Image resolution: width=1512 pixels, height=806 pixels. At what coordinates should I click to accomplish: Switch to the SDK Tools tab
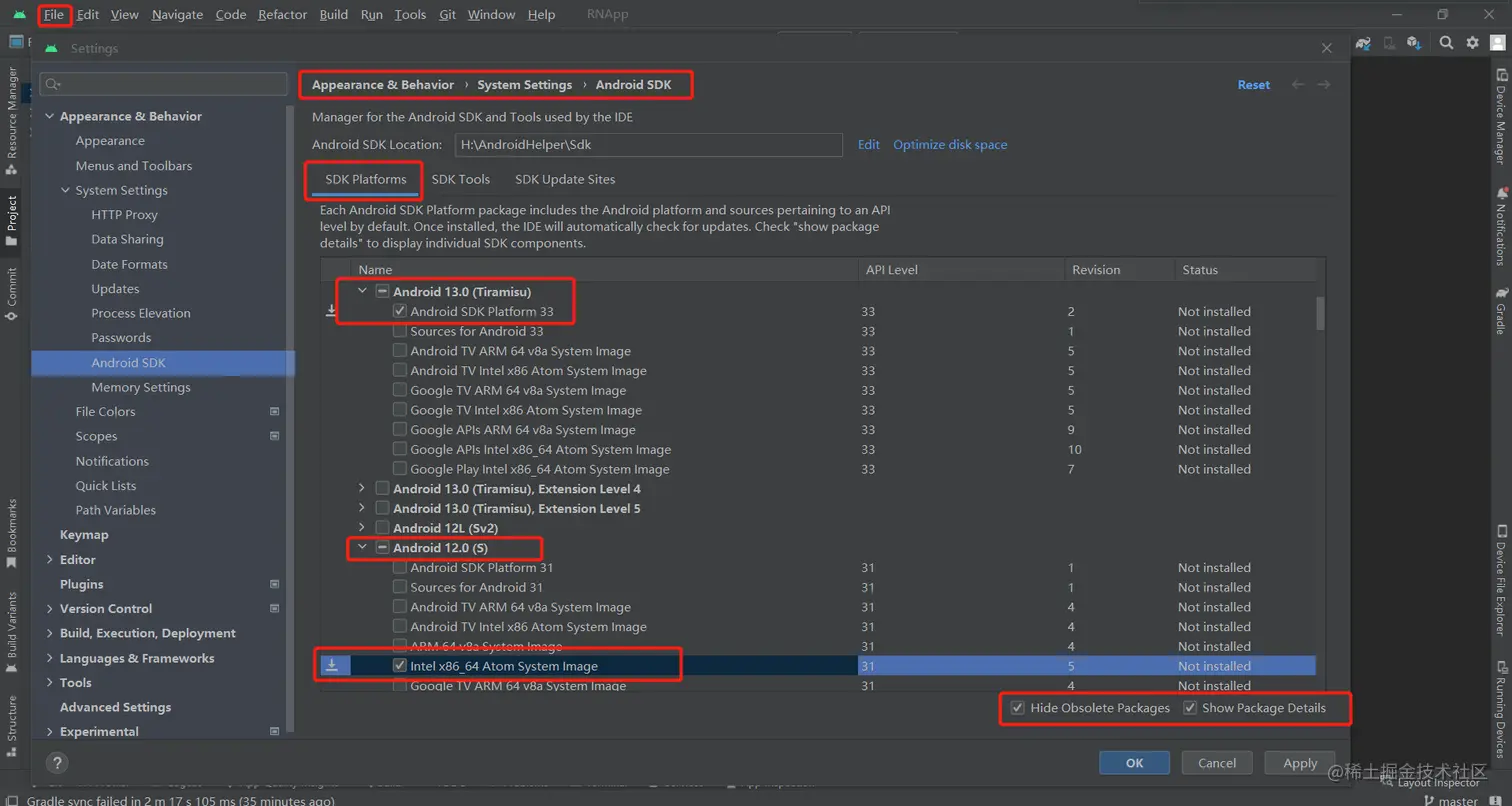pyautogui.click(x=461, y=179)
